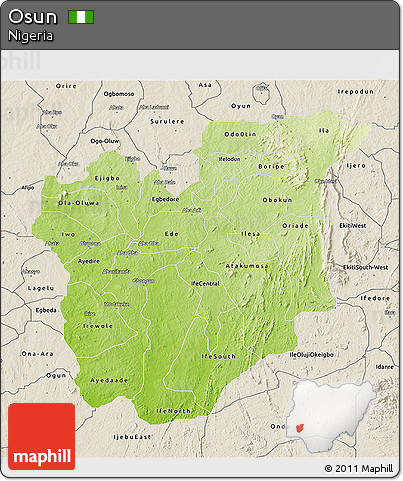Viewport: 403px width, 481px height.
Task: Select the Ogo-Oluw label
Action: pyautogui.click(x=105, y=141)
